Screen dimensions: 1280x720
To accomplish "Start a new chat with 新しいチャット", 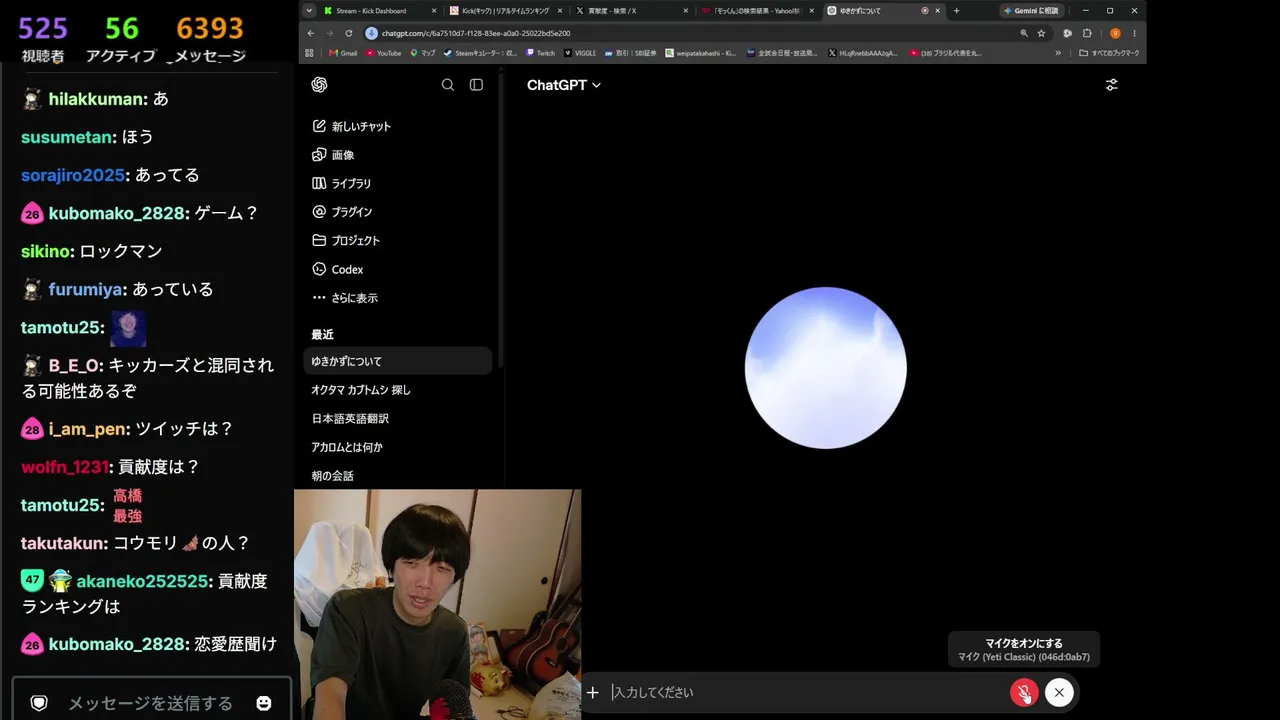I will point(398,126).
